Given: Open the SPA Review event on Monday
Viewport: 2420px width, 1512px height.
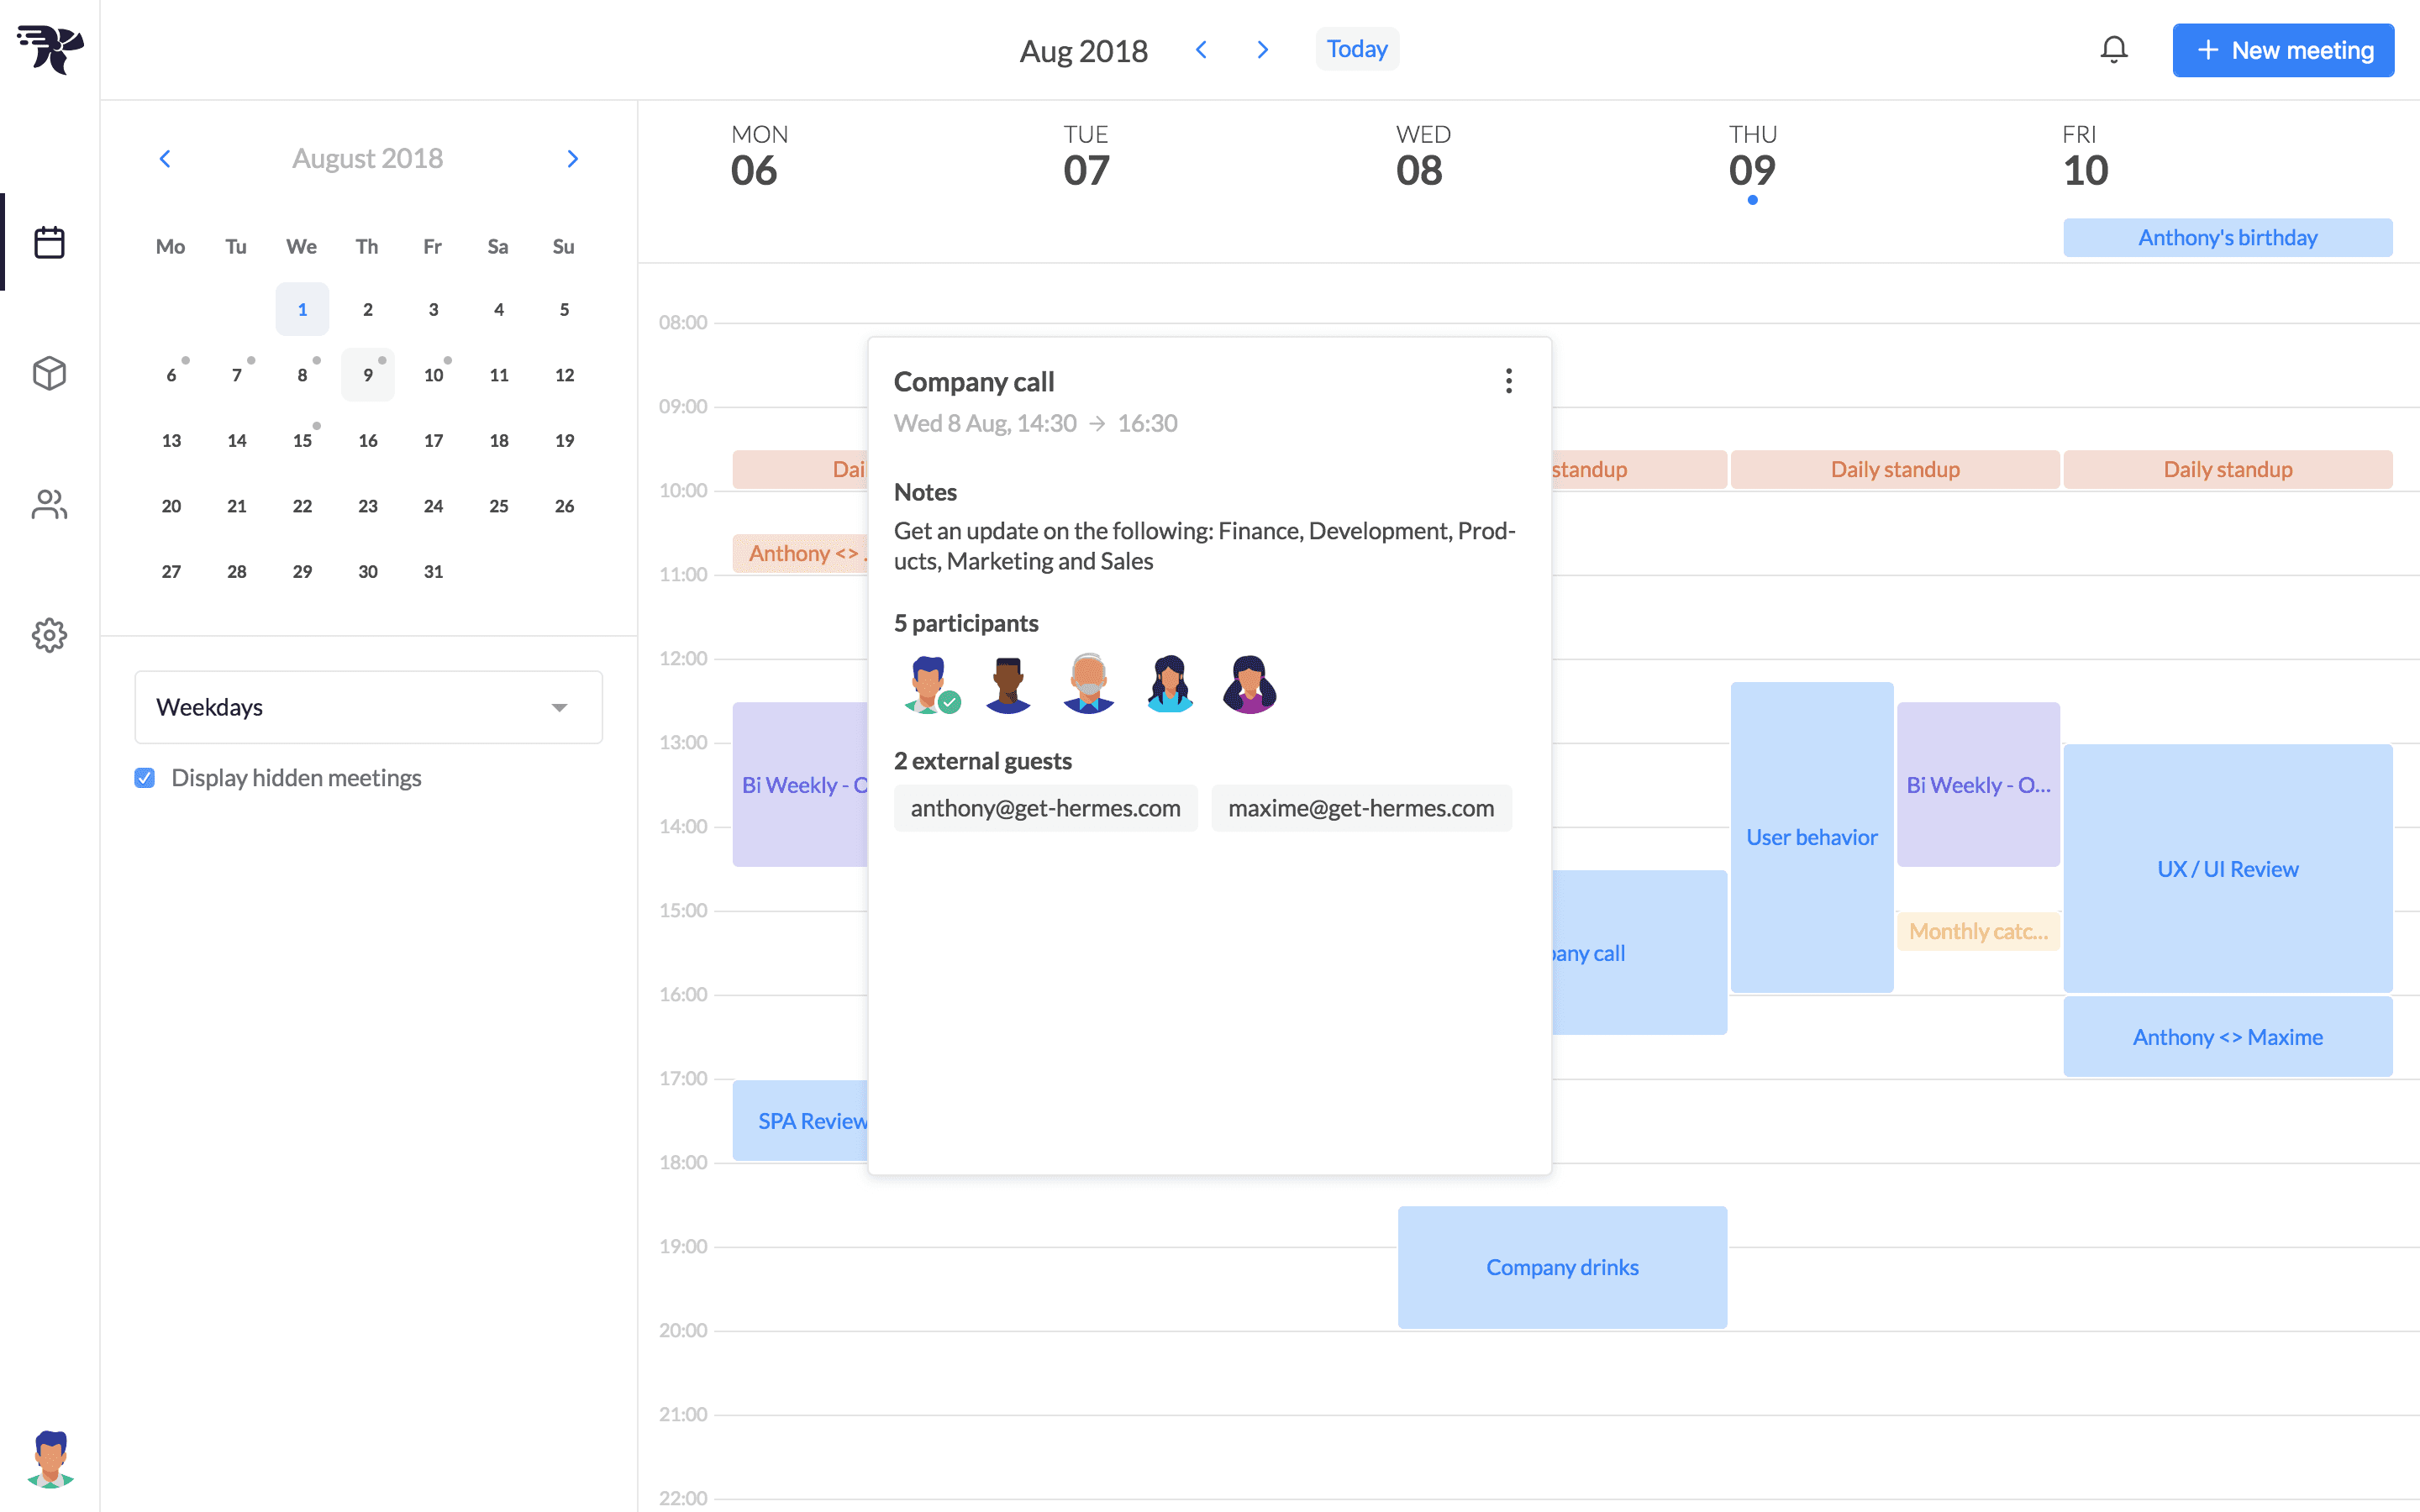Looking at the screenshot, I should pyautogui.click(x=800, y=1121).
